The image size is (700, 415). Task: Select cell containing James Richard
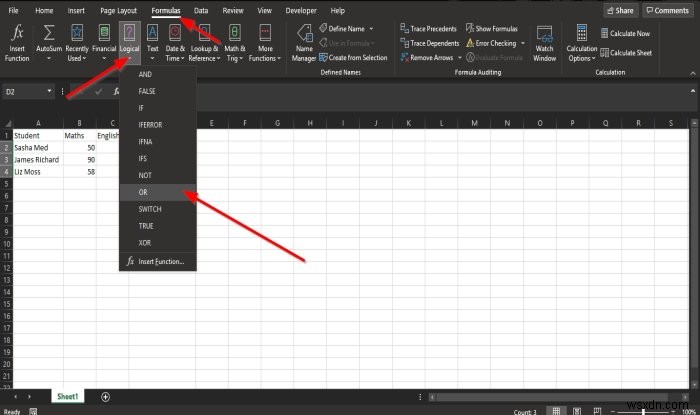38,160
